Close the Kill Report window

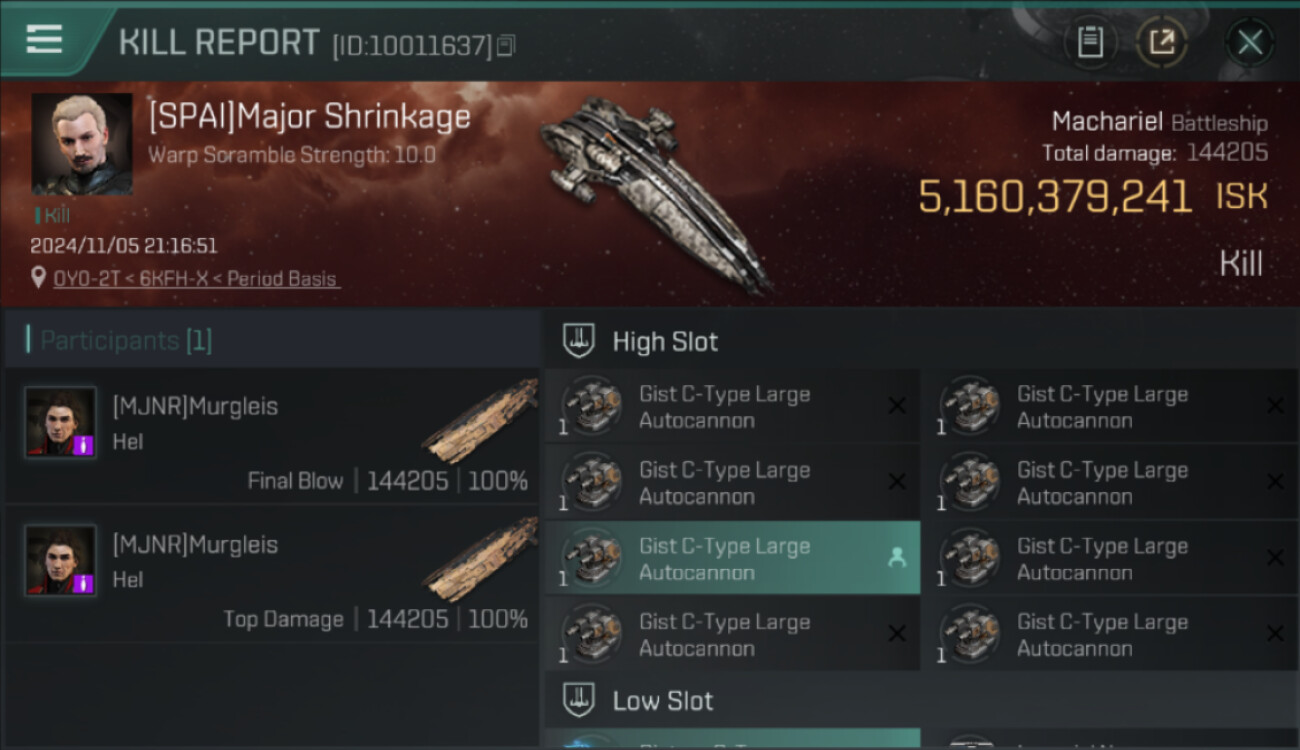point(1249,42)
